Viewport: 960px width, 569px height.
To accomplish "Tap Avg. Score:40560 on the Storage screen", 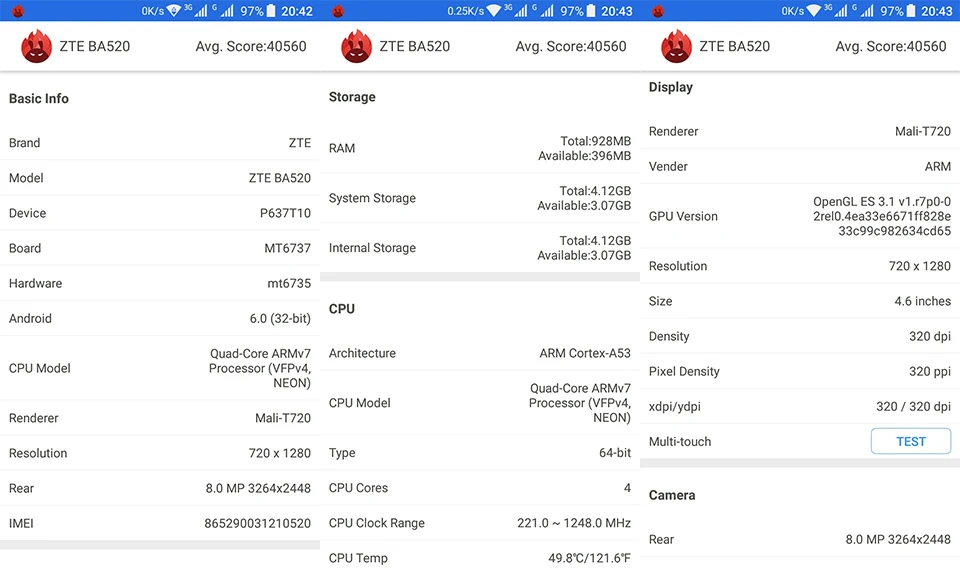I will (571, 47).
